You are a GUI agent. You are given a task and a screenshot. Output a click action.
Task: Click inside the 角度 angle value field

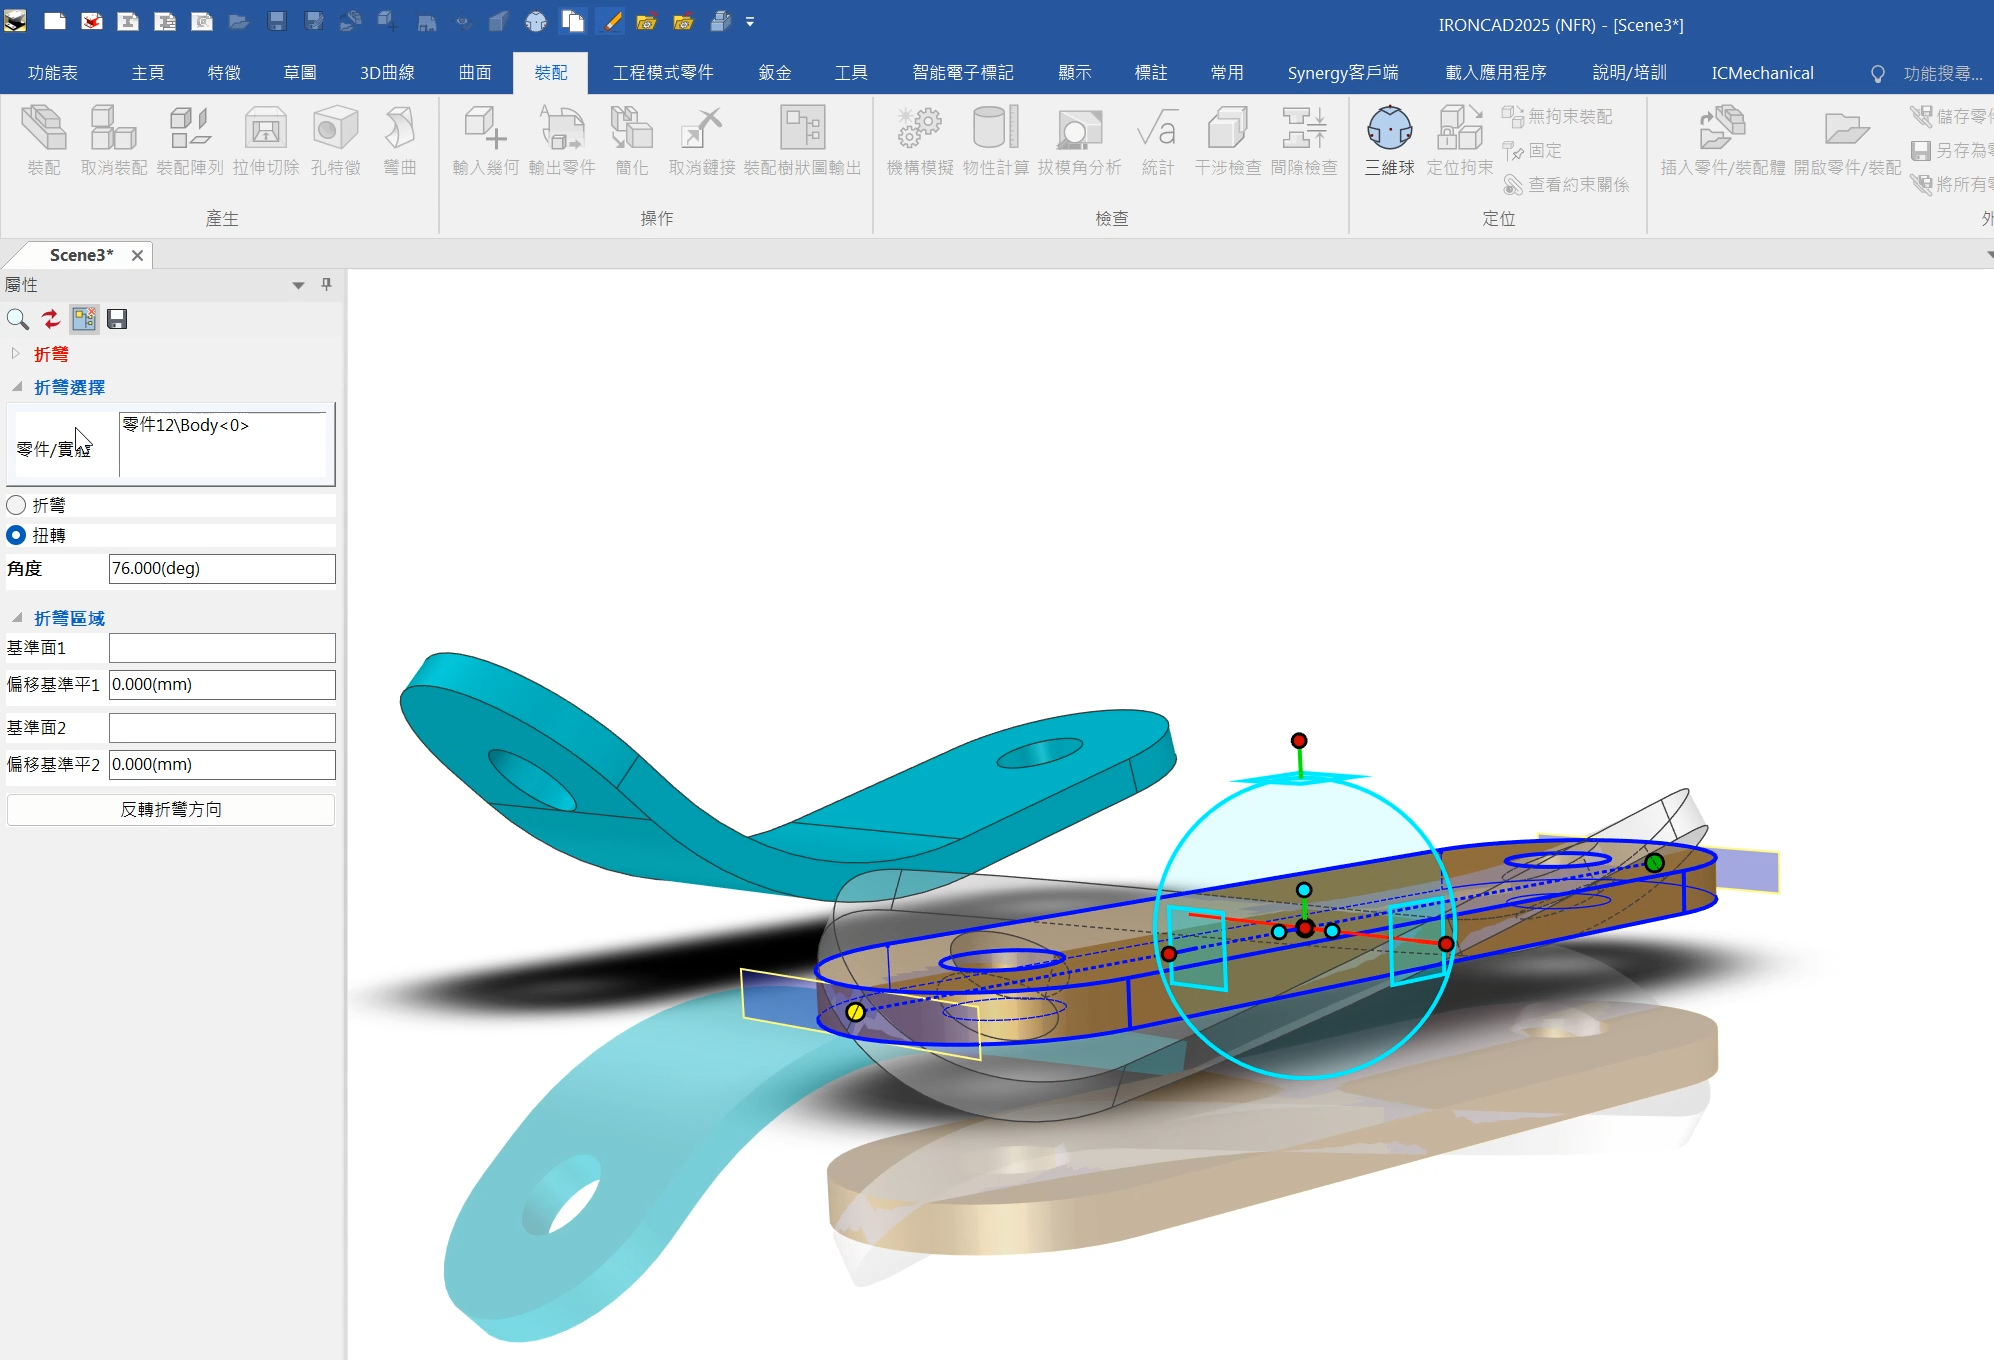221,568
